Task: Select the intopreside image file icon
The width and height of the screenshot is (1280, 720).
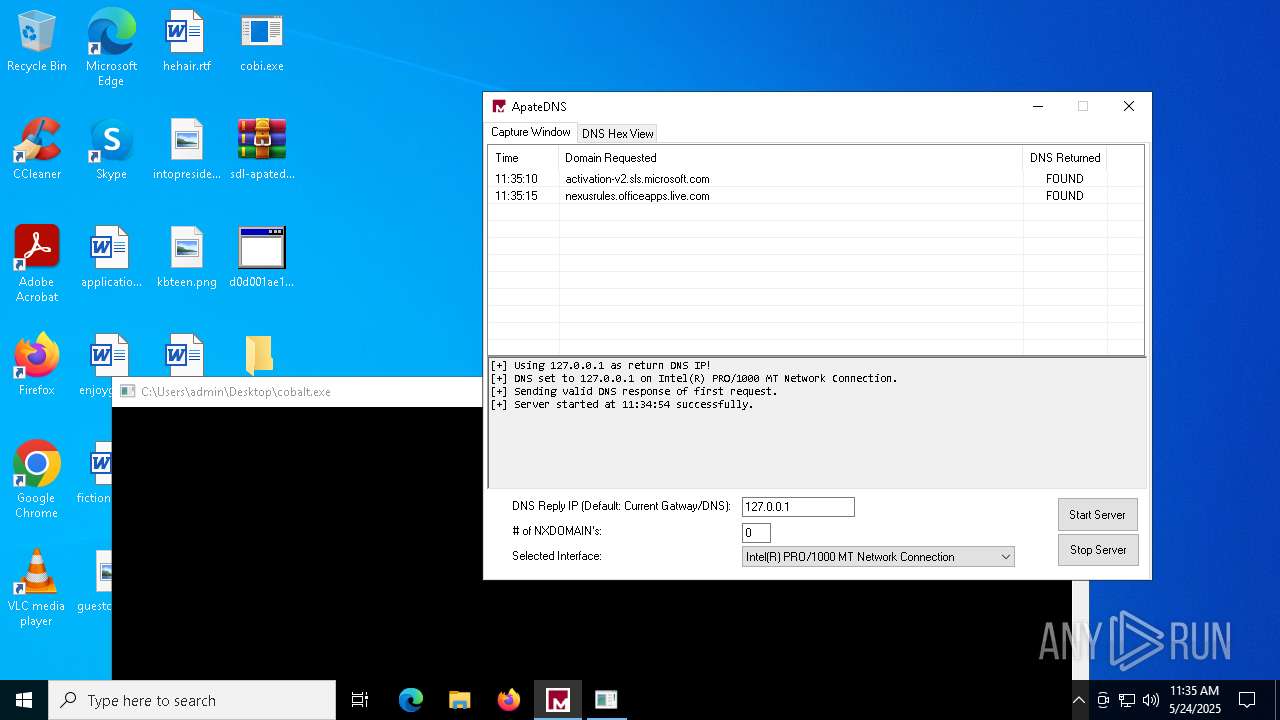Action: pos(186,149)
